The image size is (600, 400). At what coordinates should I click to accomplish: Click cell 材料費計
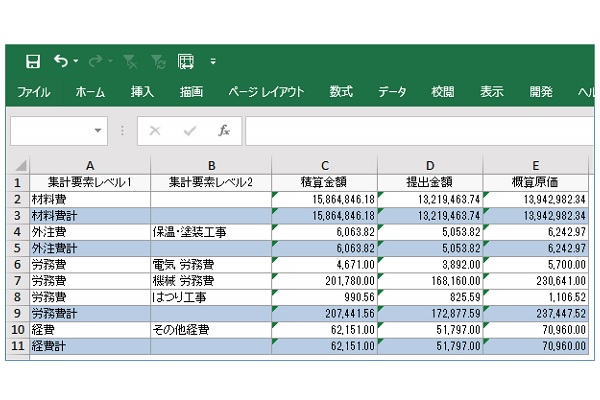pos(90,216)
